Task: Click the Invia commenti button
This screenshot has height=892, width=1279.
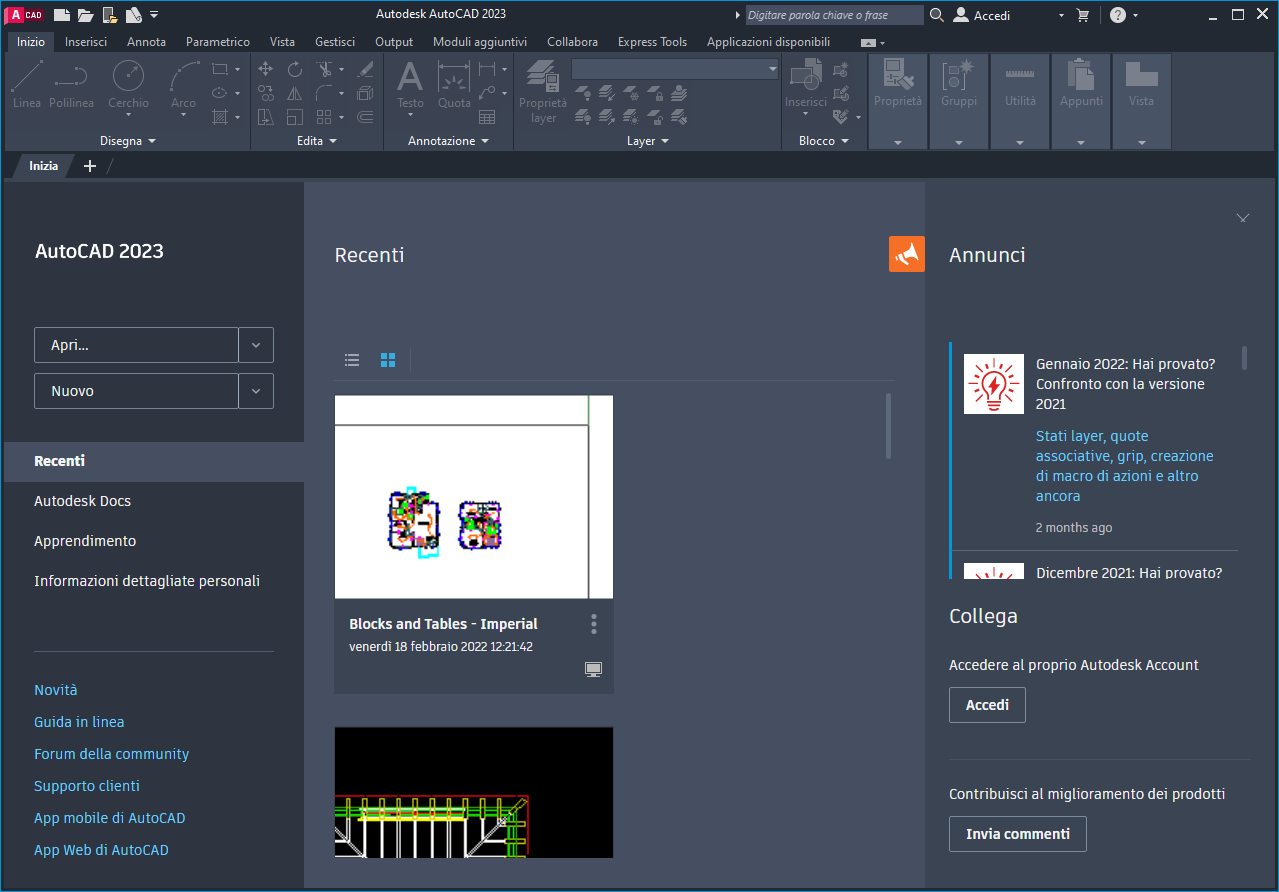Action: 1018,834
